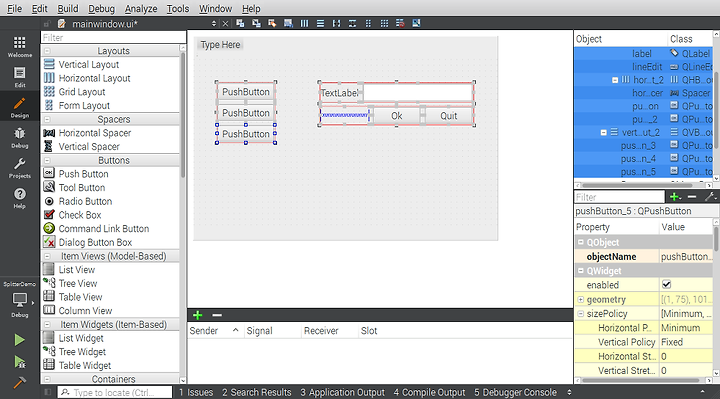Collapse the Buttons category
Image resolution: width=720 pixels, height=399 pixels.
pos(47,161)
